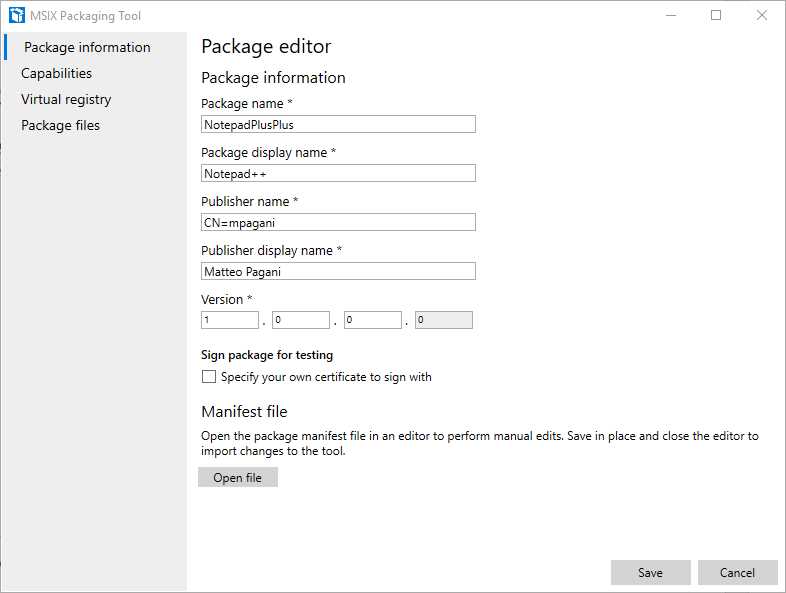This screenshot has width=786, height=593.
Task: Click the Sign package for testing label
Action: [267, 355]
